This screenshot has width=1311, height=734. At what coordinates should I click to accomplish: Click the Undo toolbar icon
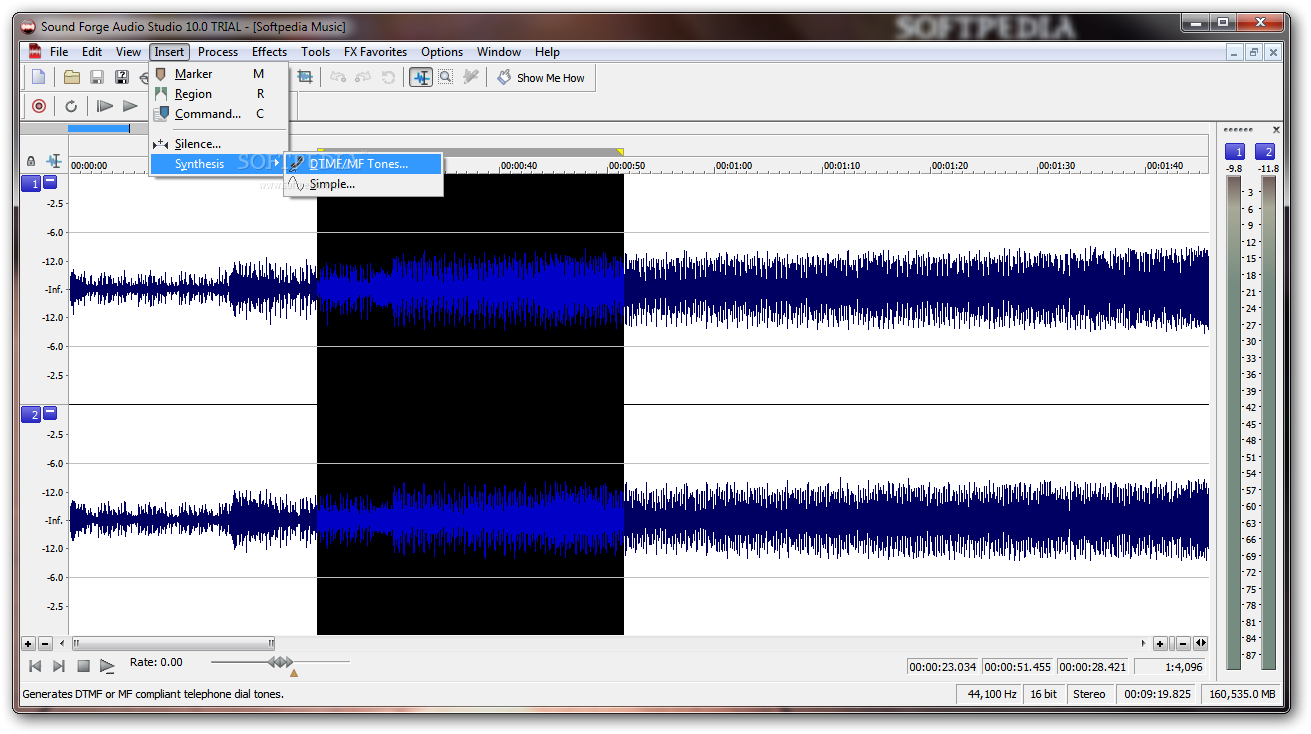tap(338, 77)
